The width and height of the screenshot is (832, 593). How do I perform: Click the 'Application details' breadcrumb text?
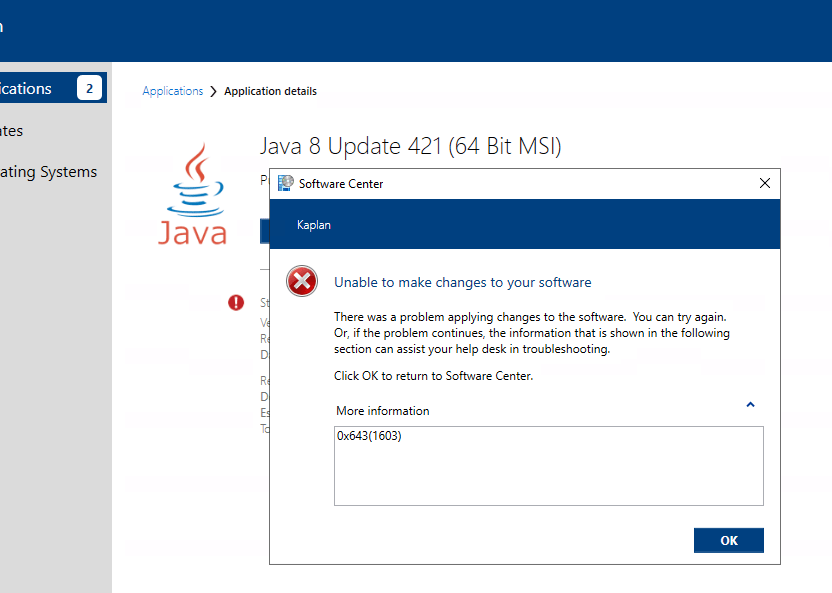(x=270, y=91)
